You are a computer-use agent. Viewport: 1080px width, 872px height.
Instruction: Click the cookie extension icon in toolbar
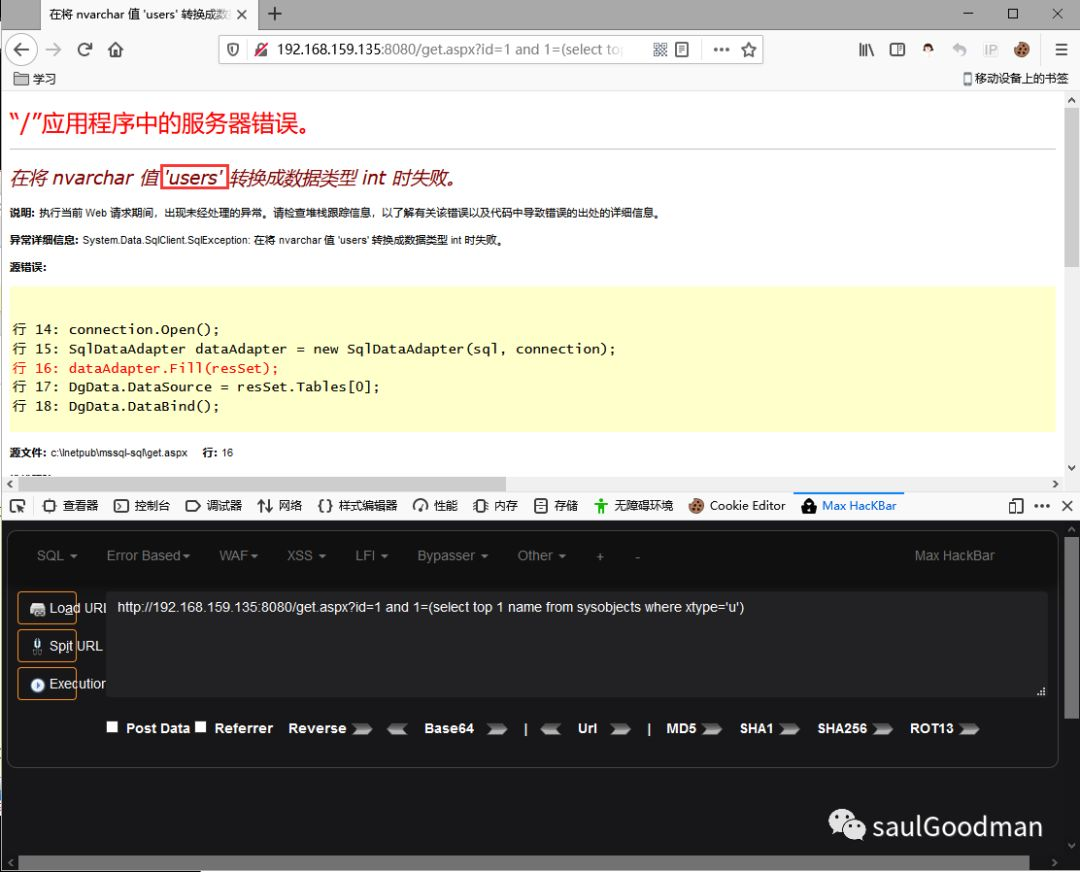[1021, 50]
